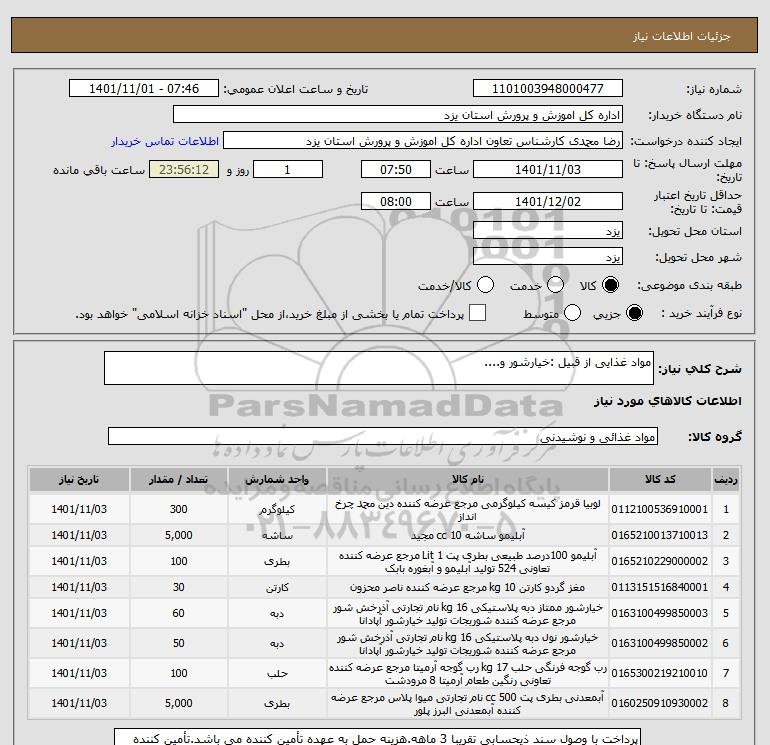Click the کیلوگرم unit in row 1
Image resolution: width=770 pixels, height=745 pixels.
point(277,510)
